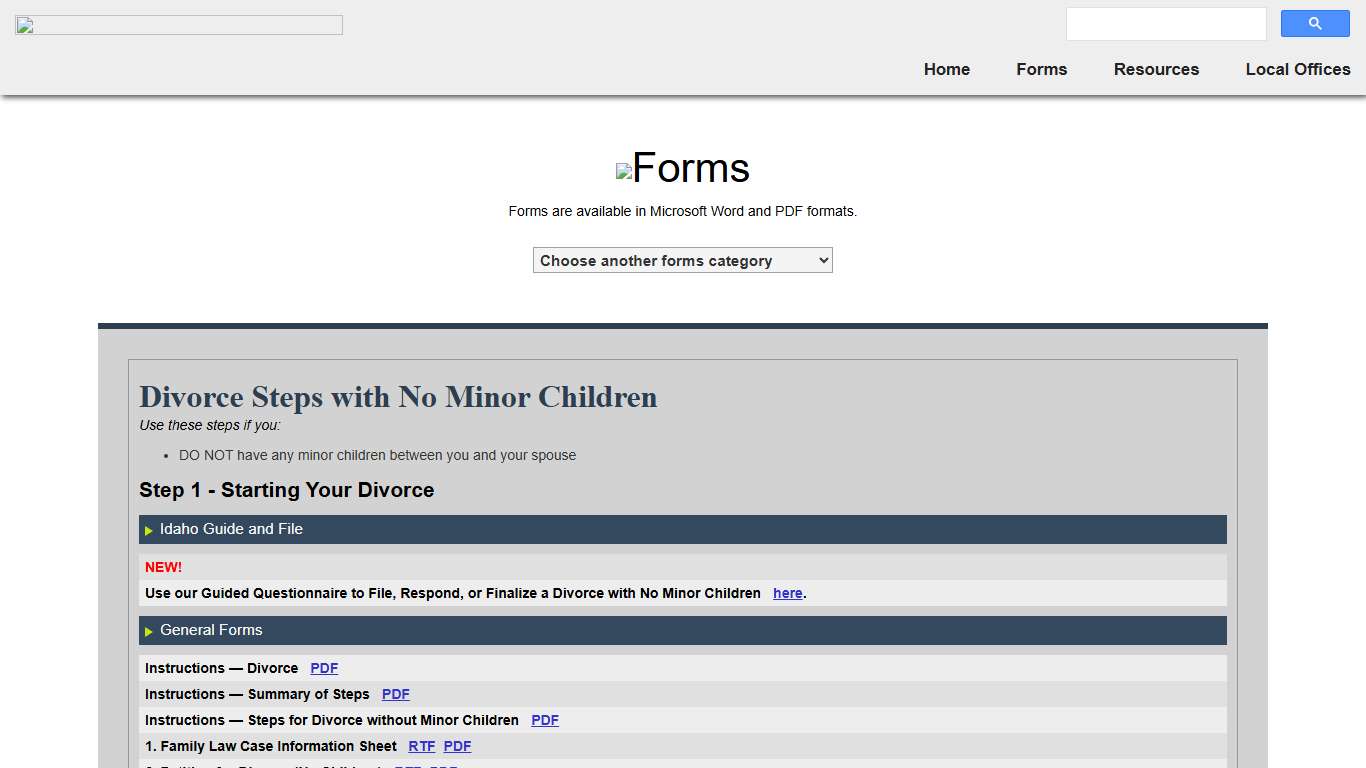The width and height of the screenshot is (1366, 768).
Task: Open Steps for Divorce without Minor Children PDF
Action: pyautogui.click(x=544, y=720)
